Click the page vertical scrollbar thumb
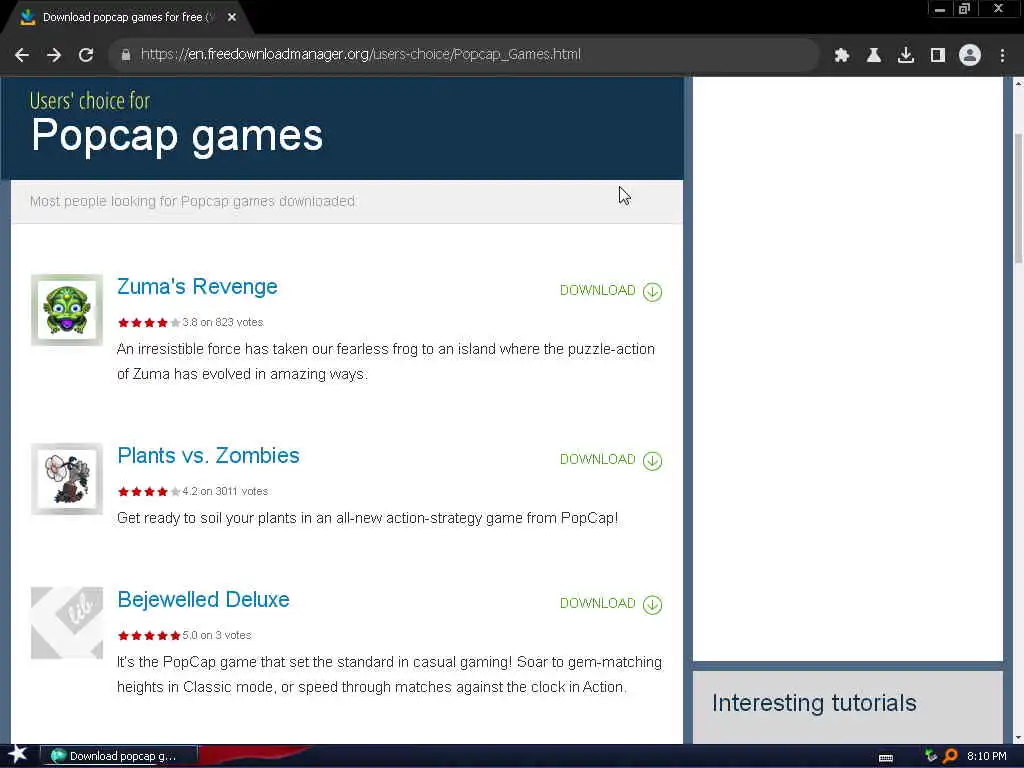This screenshot has width=1024, height=768. pos(1018,199)
